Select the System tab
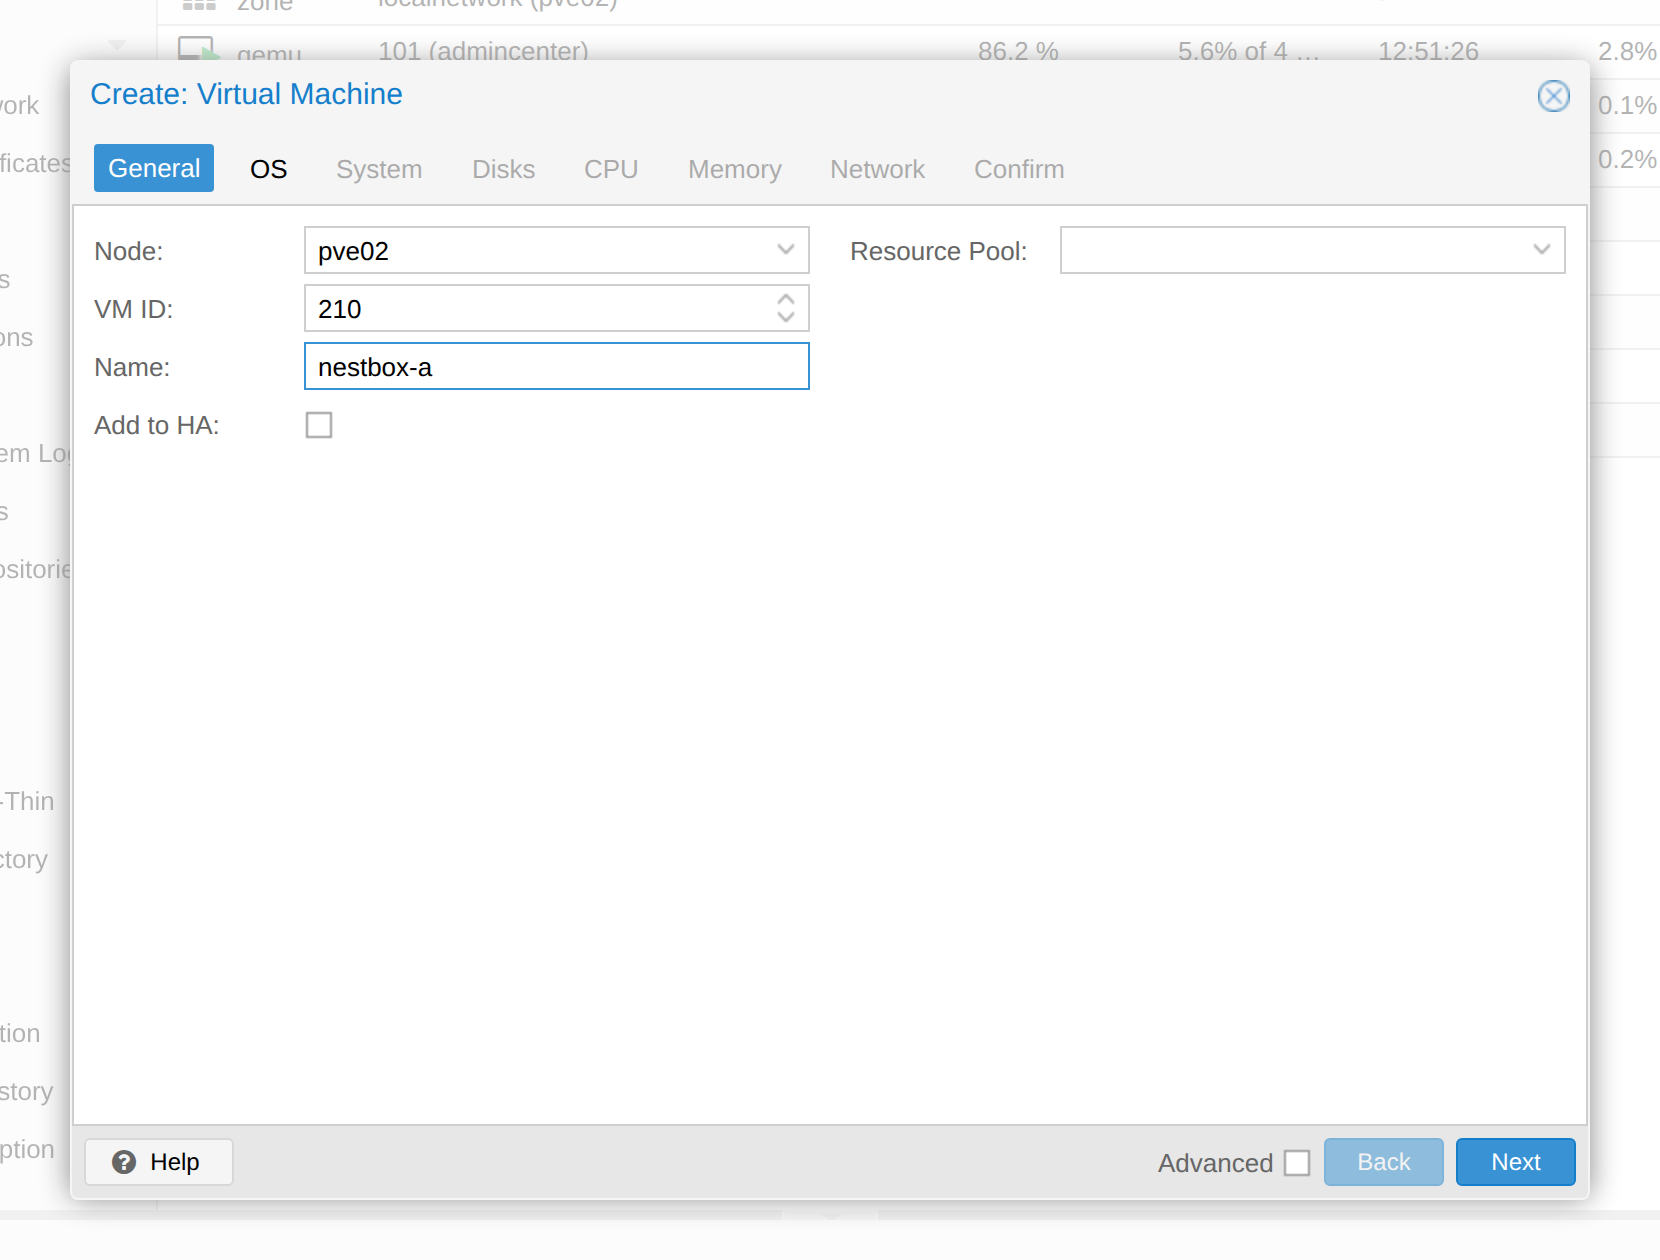1660x1260 pixels. [379, 169]
